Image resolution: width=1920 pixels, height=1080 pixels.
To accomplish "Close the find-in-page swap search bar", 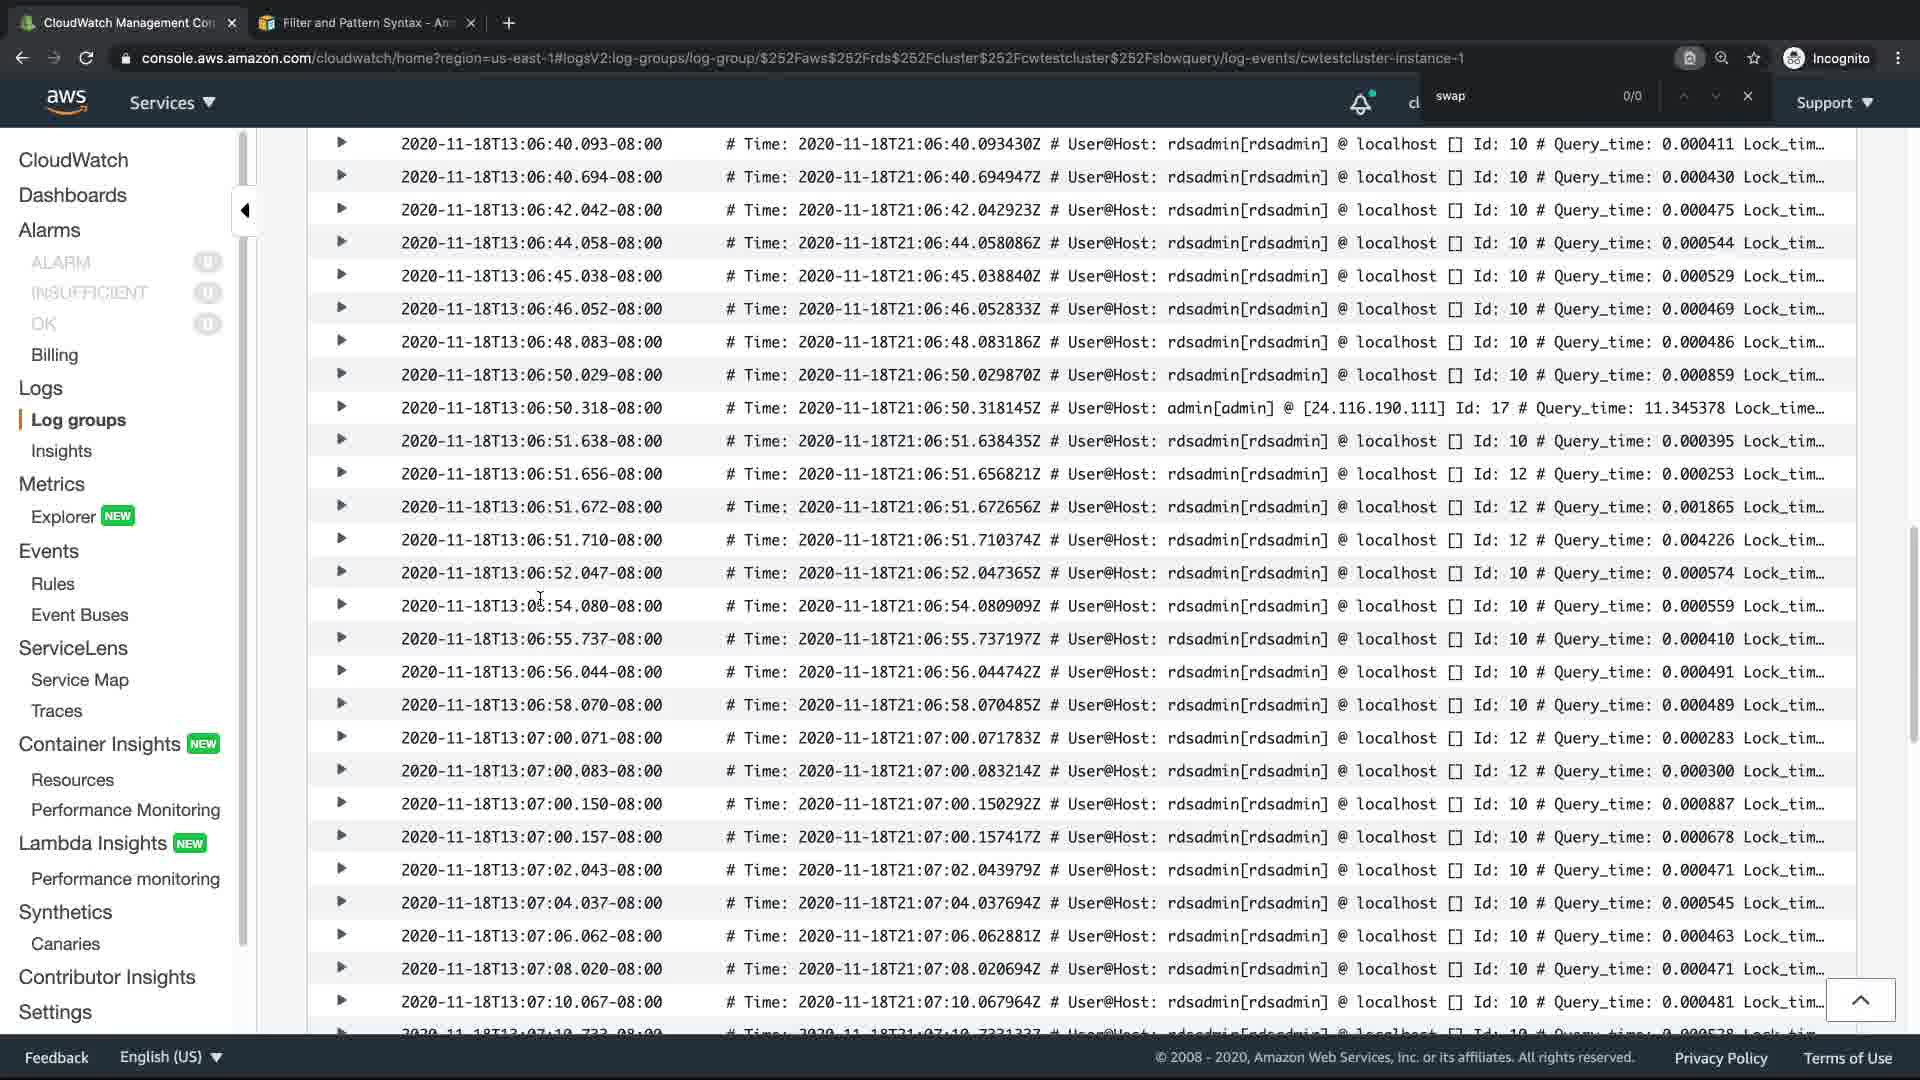I will pyautogui.click(x=1747, y=96).
